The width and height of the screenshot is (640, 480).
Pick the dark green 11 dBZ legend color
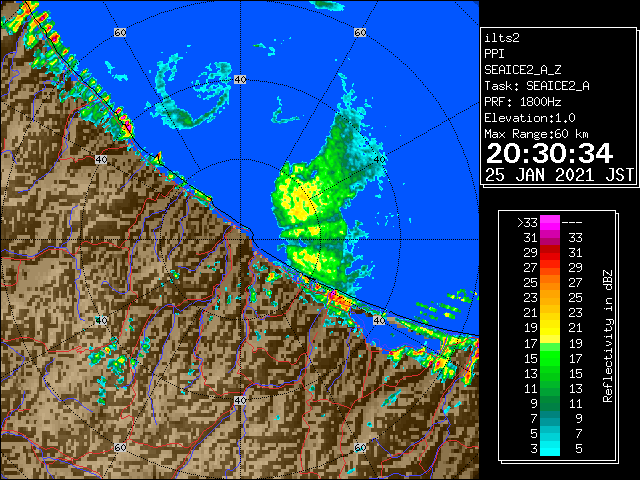coord(550,388)
